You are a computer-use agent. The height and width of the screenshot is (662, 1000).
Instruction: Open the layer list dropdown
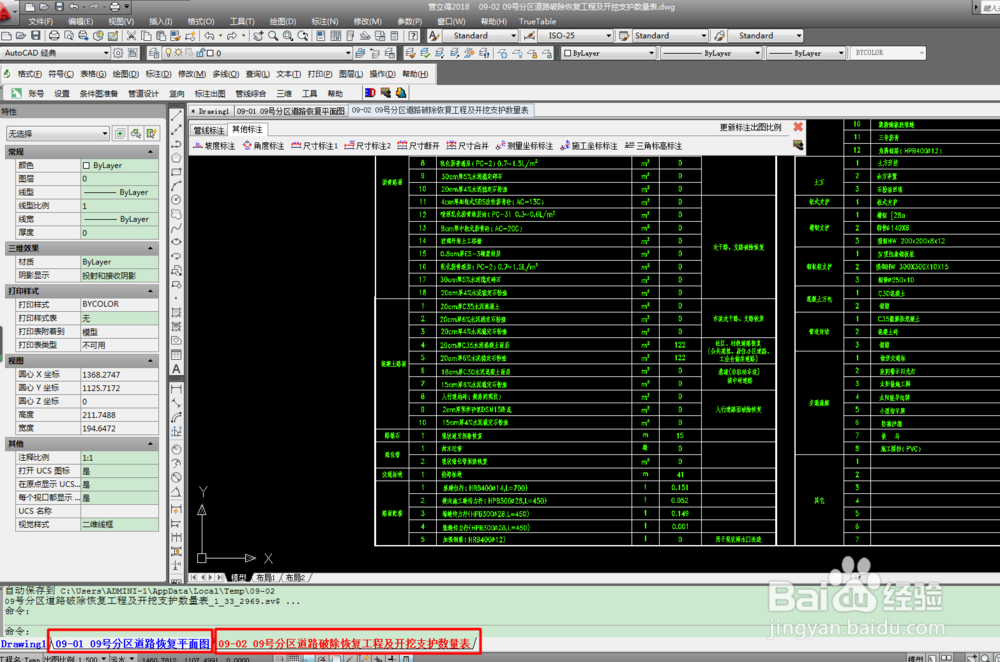click(348, 53)
